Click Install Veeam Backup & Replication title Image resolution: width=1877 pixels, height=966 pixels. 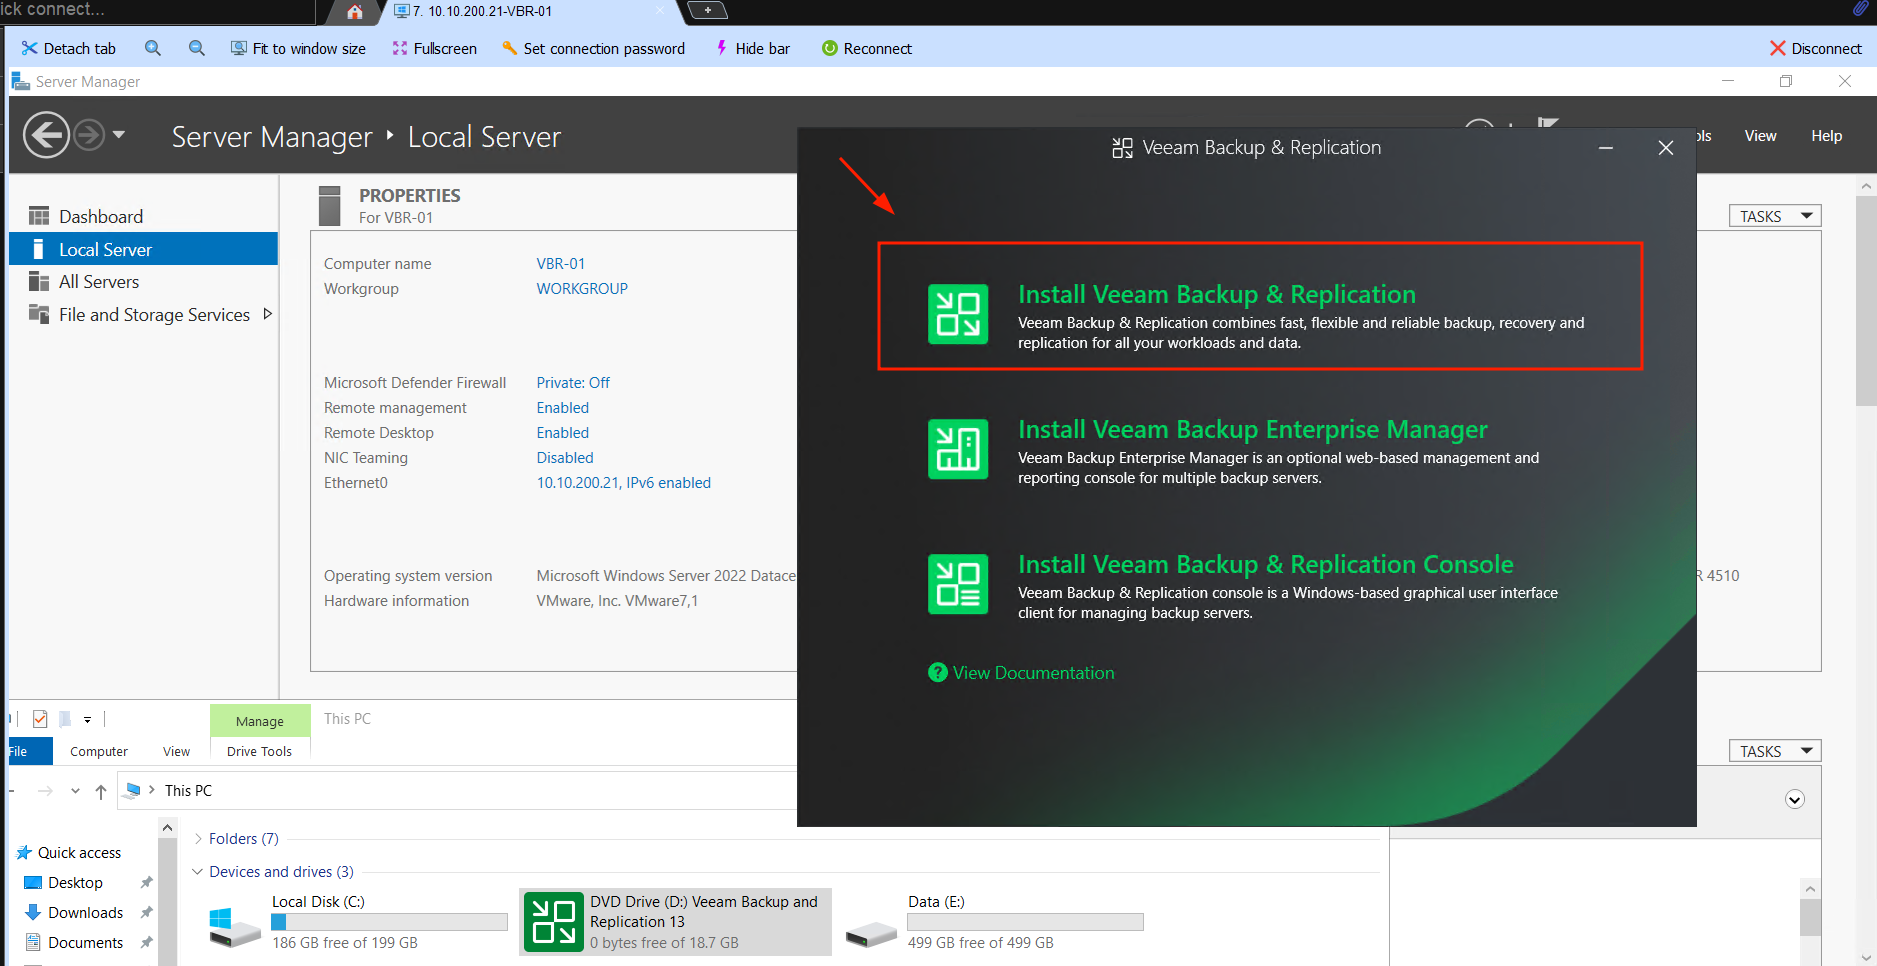coord(1217,294)
